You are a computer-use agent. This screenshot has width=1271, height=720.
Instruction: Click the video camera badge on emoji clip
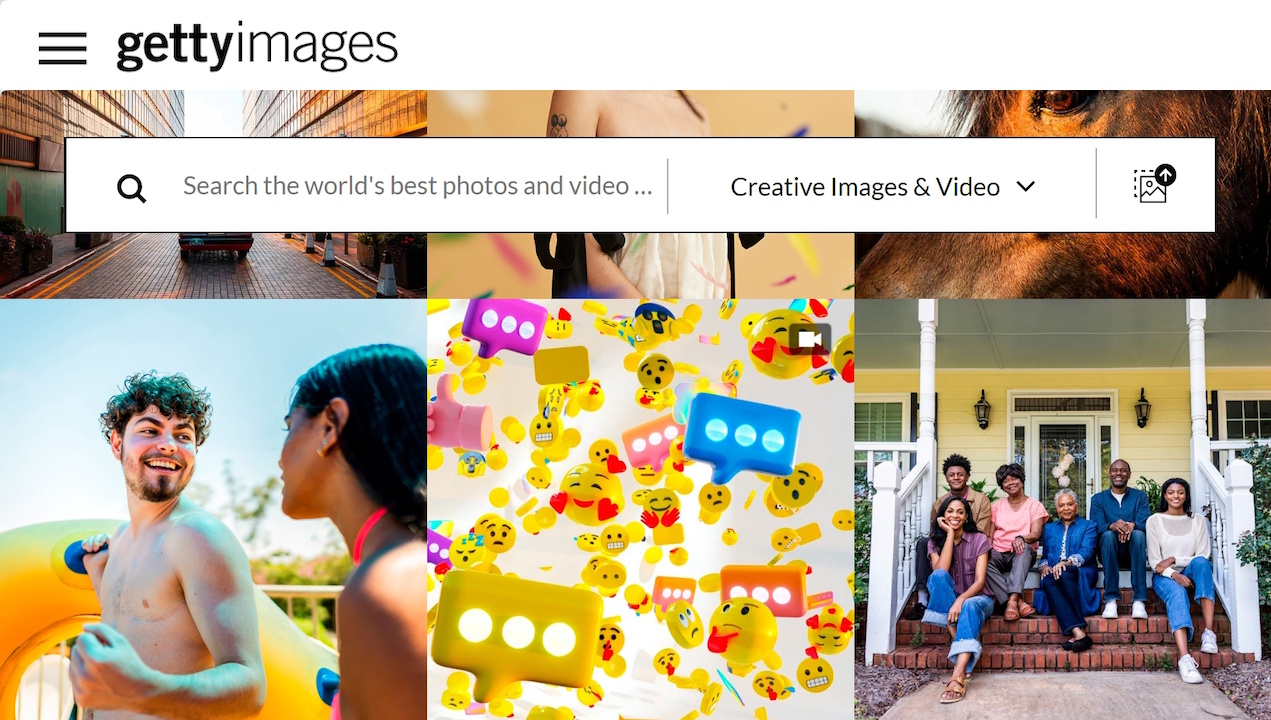(810, 340)
